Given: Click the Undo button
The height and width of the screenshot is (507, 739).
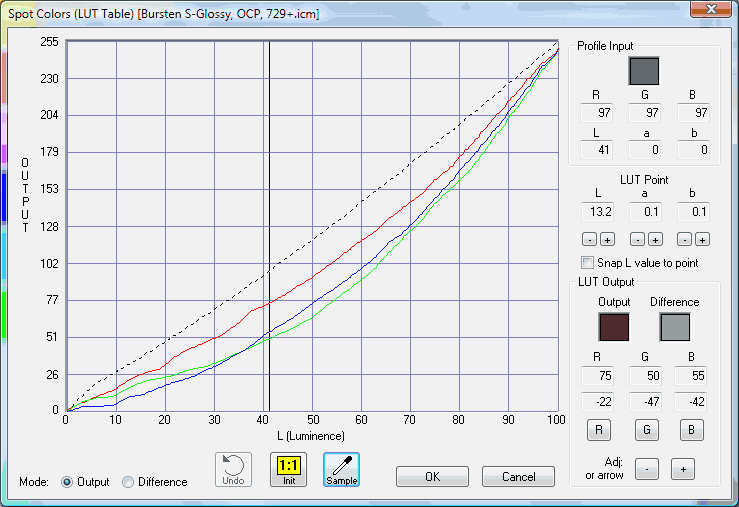Looking at the screenshot, I should (233, 469).
